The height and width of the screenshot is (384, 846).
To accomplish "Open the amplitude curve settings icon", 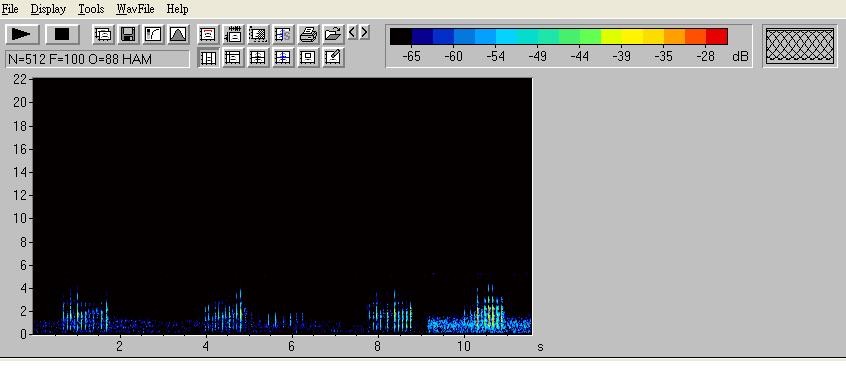I will 153,35.
